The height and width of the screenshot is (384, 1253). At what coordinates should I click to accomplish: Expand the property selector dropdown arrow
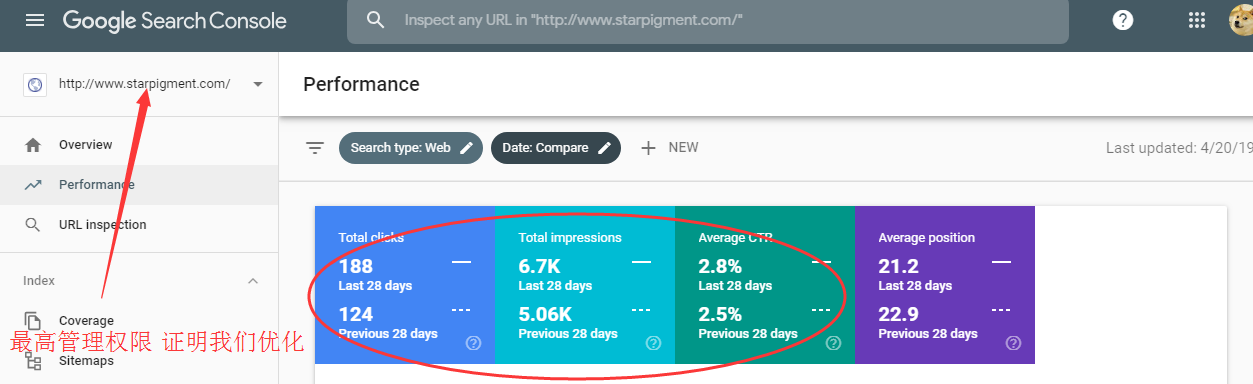(258, 84)
